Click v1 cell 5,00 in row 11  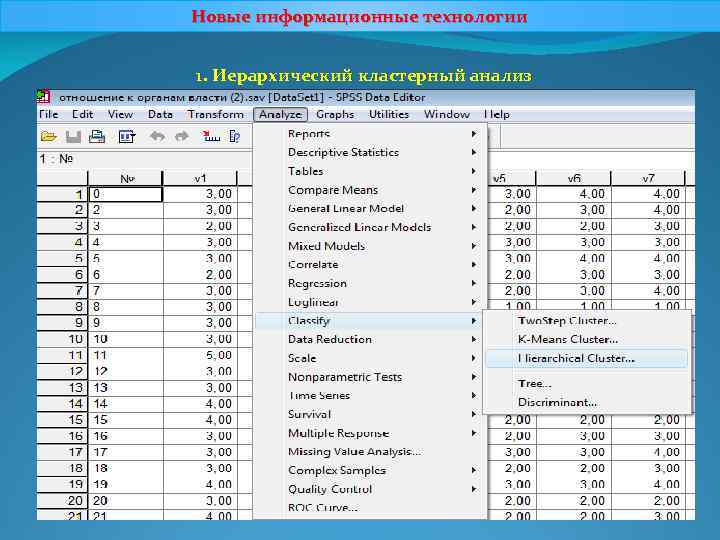point(200,355)
